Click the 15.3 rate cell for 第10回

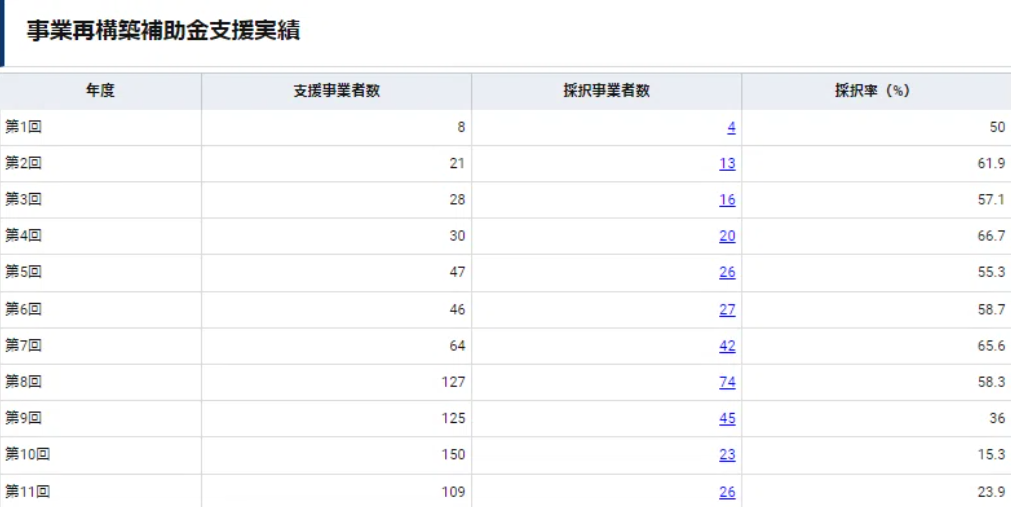pyautogui.click(x=991, y=455)
